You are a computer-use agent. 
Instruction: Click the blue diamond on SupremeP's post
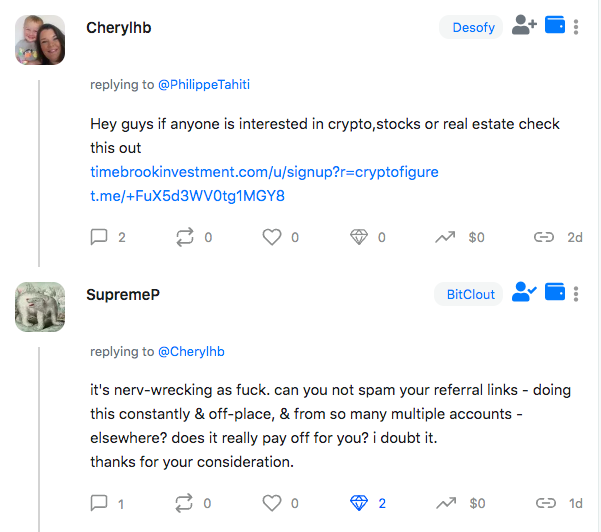click(359, 503)
